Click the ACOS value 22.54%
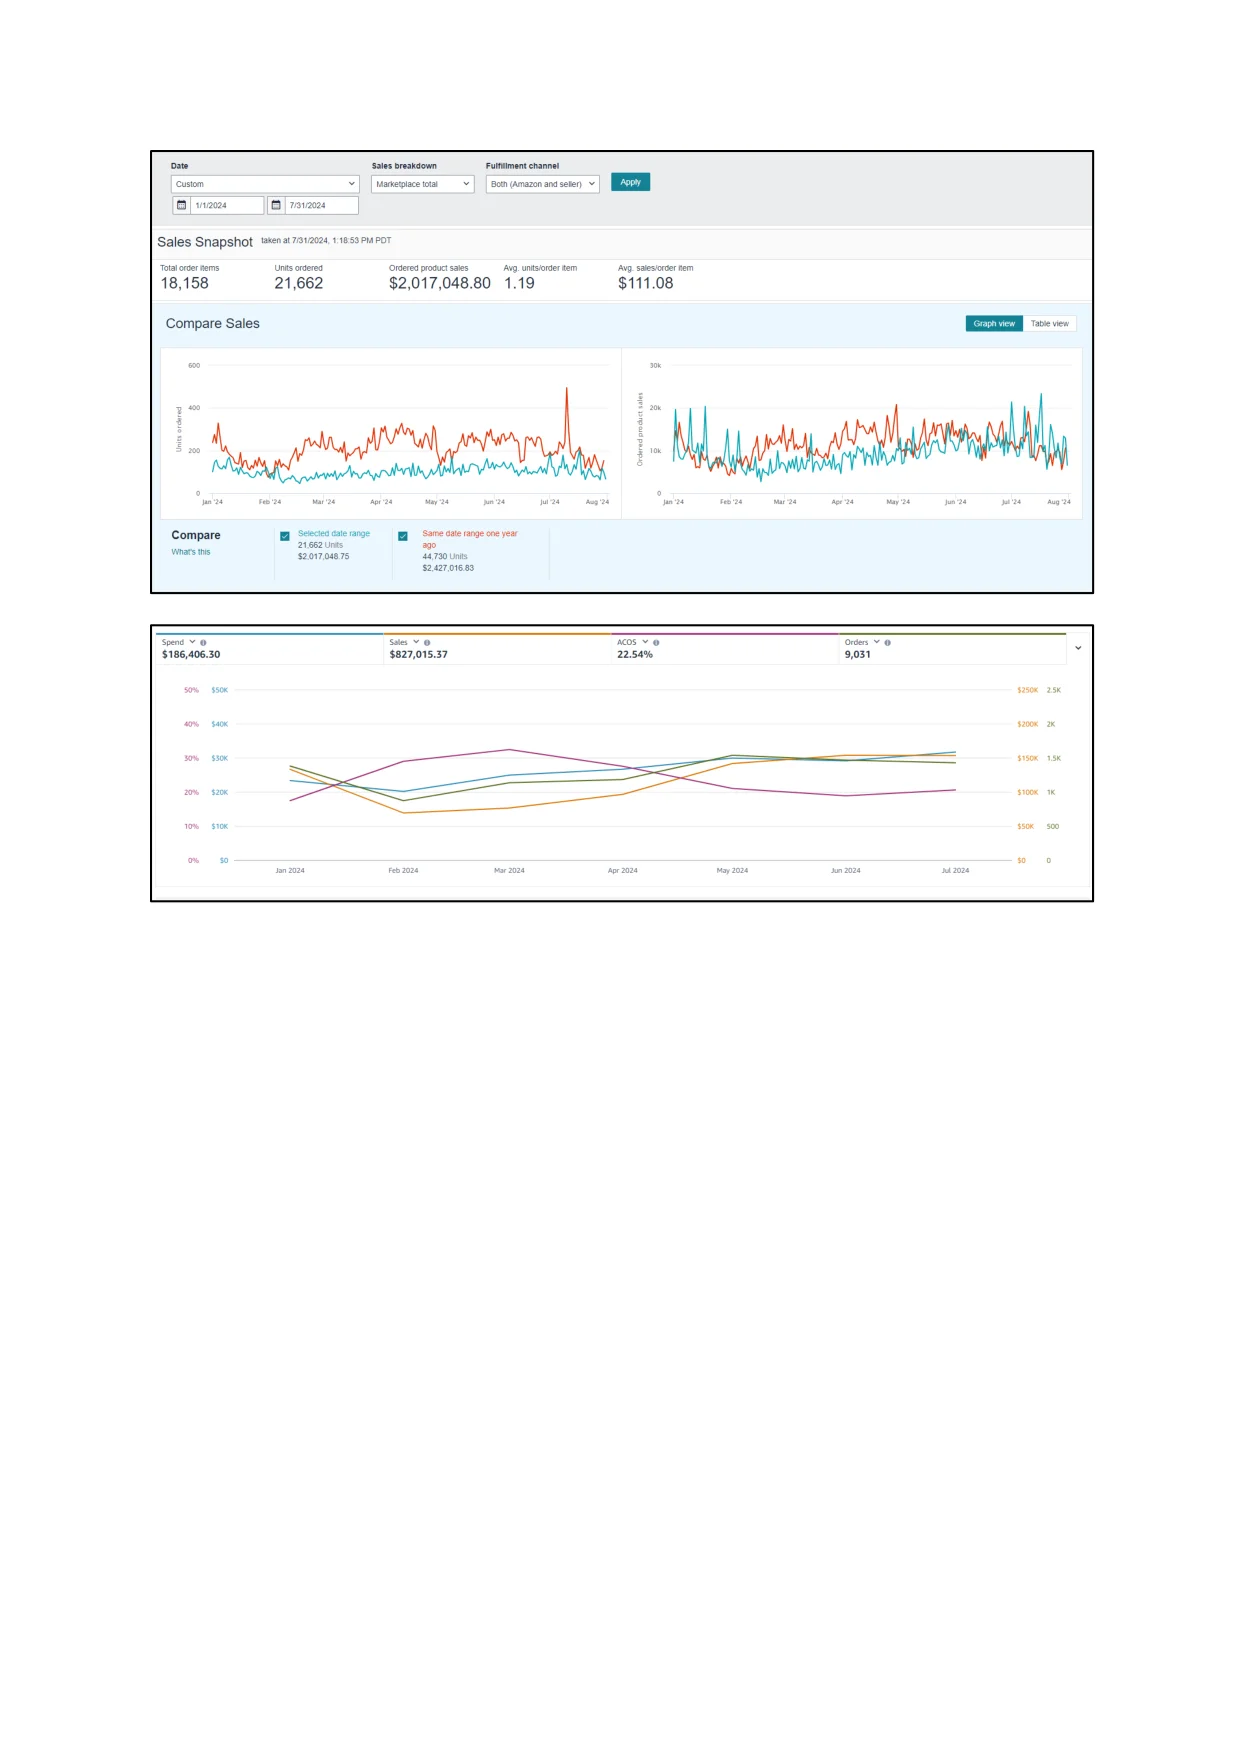 (x=635, y=655)
